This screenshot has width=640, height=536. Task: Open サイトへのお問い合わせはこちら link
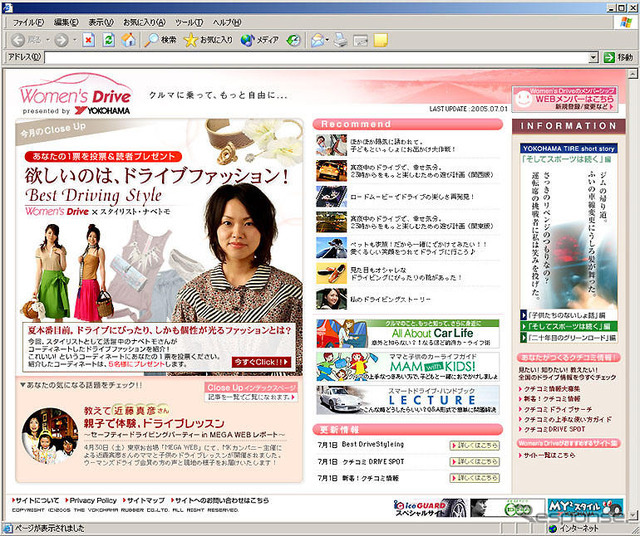(x=220, y=500)
